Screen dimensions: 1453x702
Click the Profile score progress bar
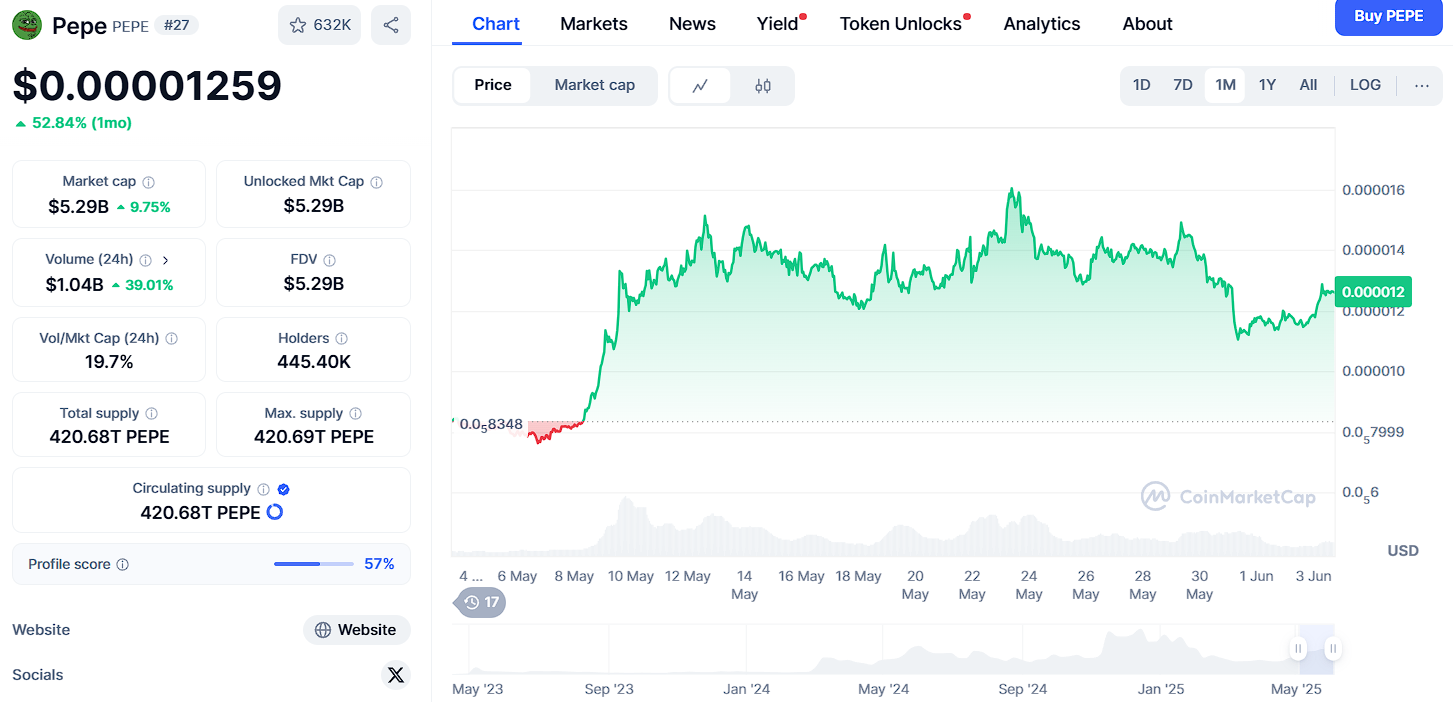pyautogui.click(x=314, y=564)
